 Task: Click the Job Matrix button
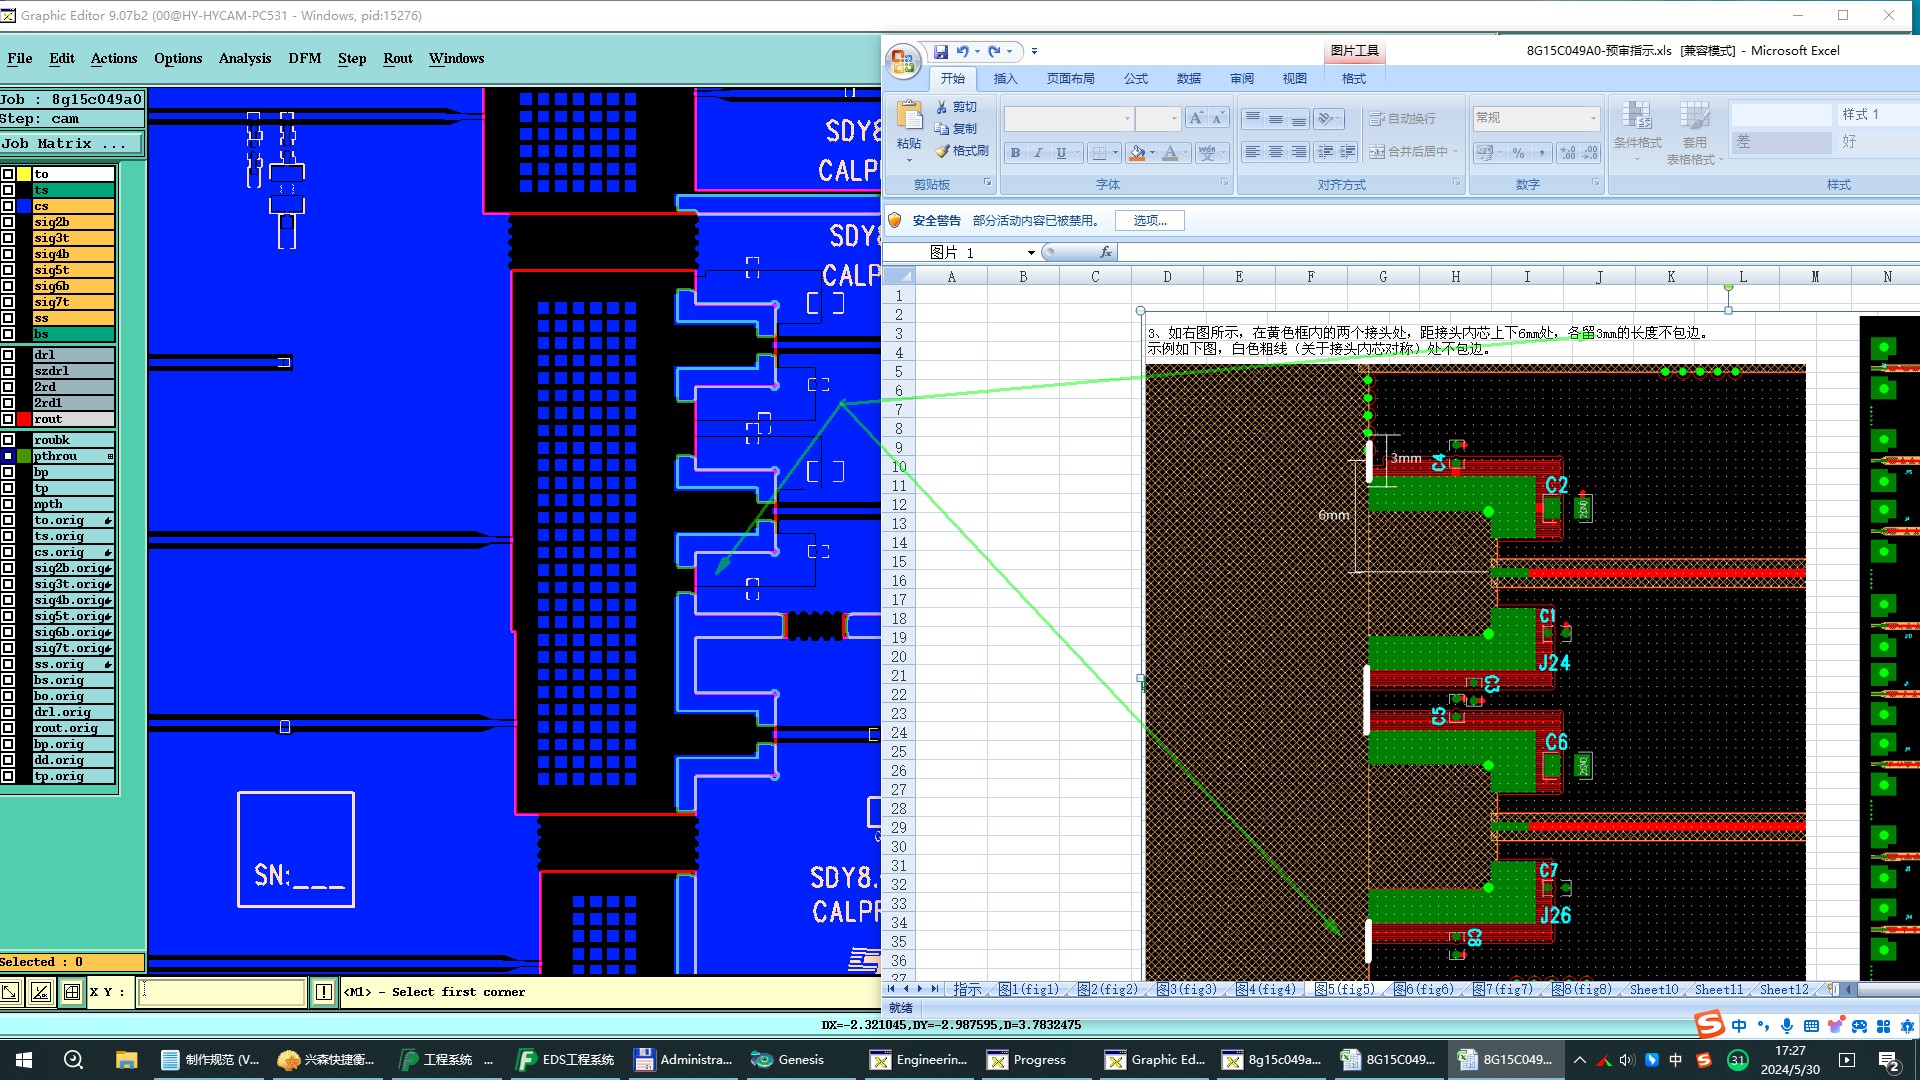tap(71, 144)
